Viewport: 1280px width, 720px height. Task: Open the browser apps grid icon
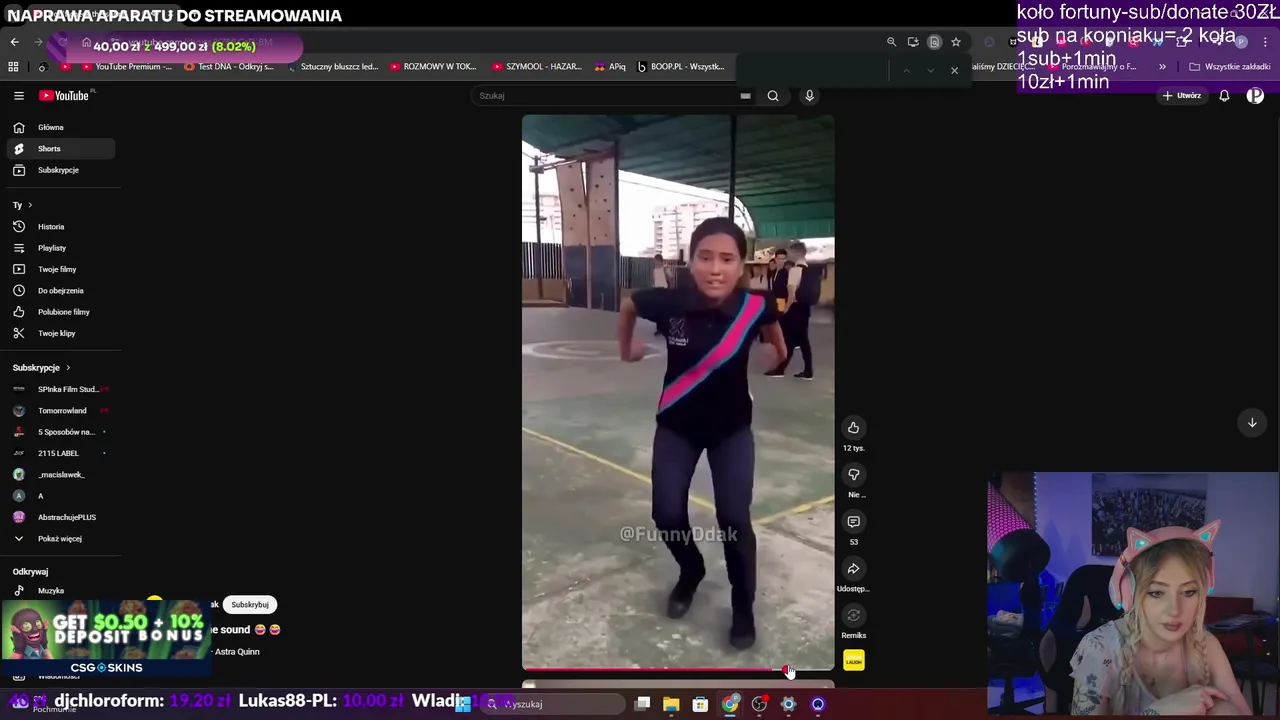click(x=13, y=67)
